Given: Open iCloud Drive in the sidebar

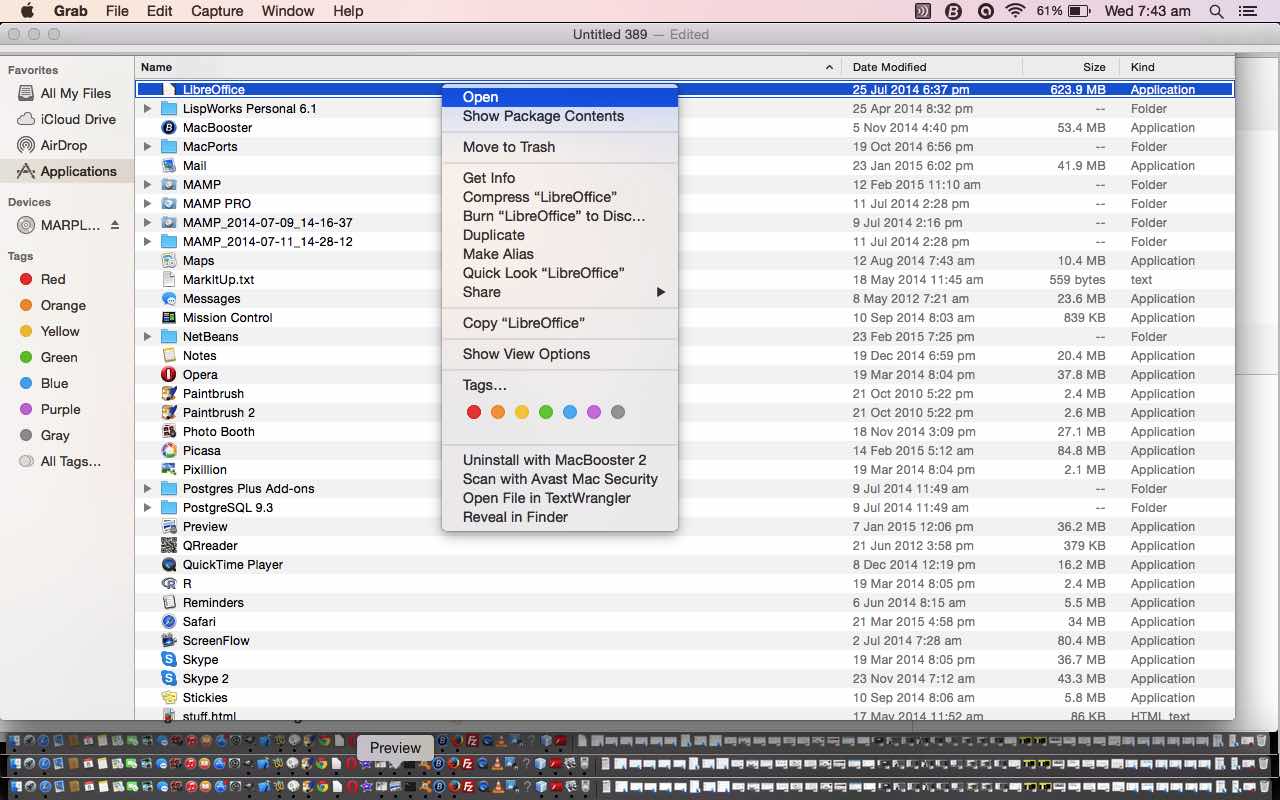Looking at the screenshot, I should pyautogui.click(x=66, y=119).
